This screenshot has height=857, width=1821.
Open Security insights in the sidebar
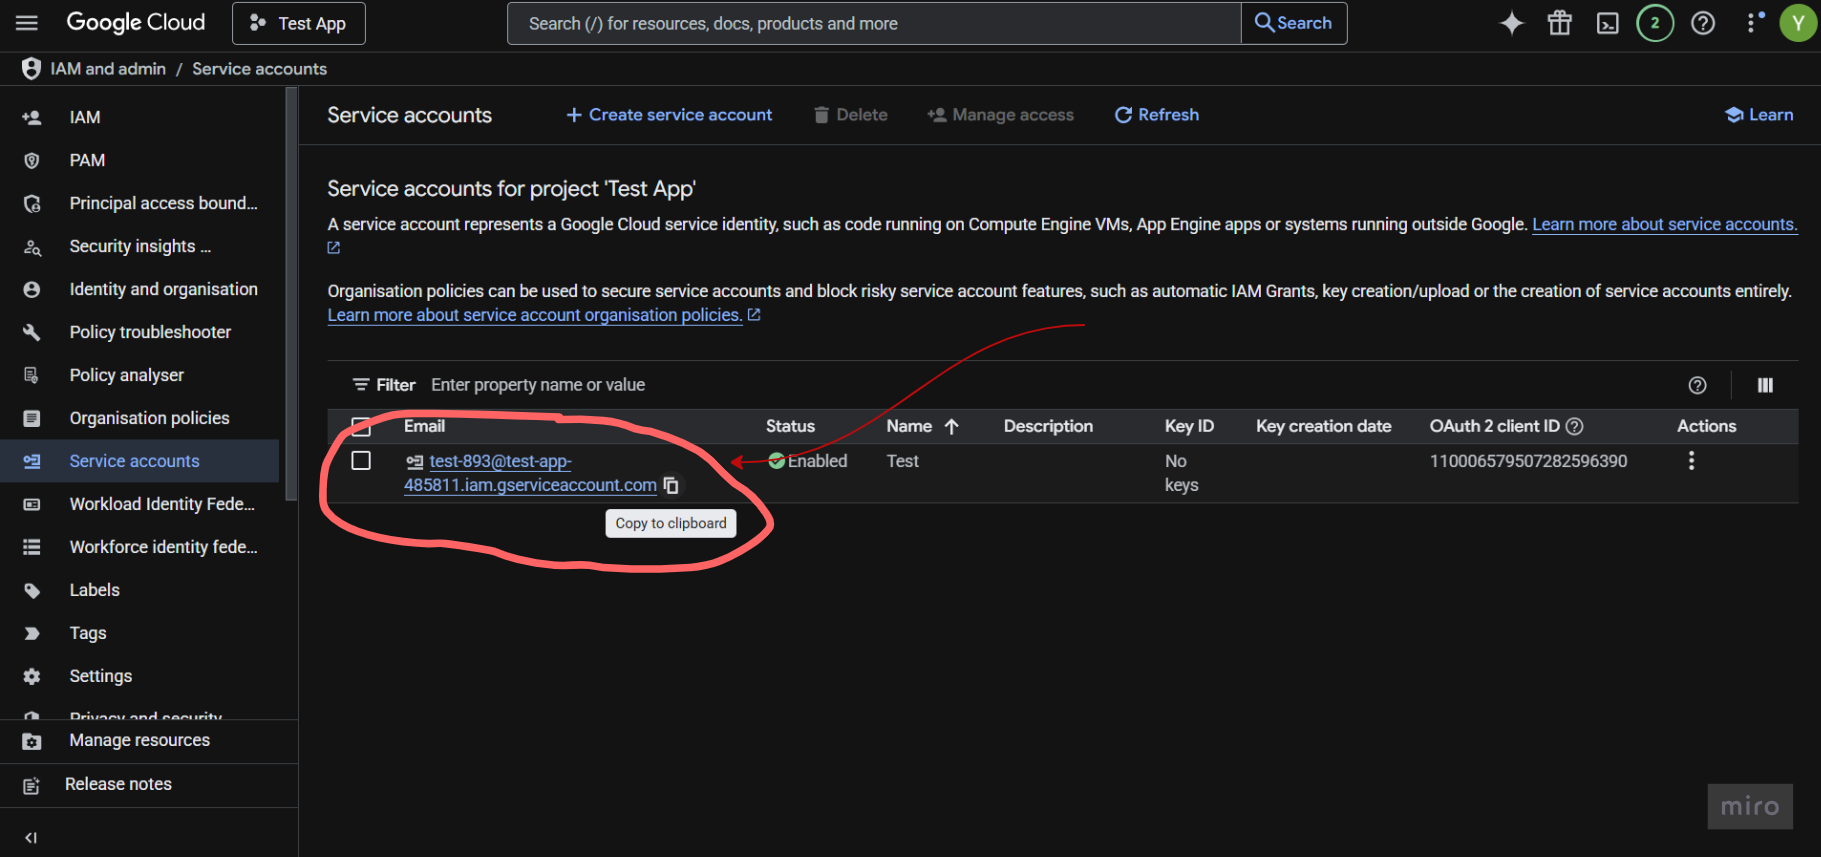click(140, 246)
